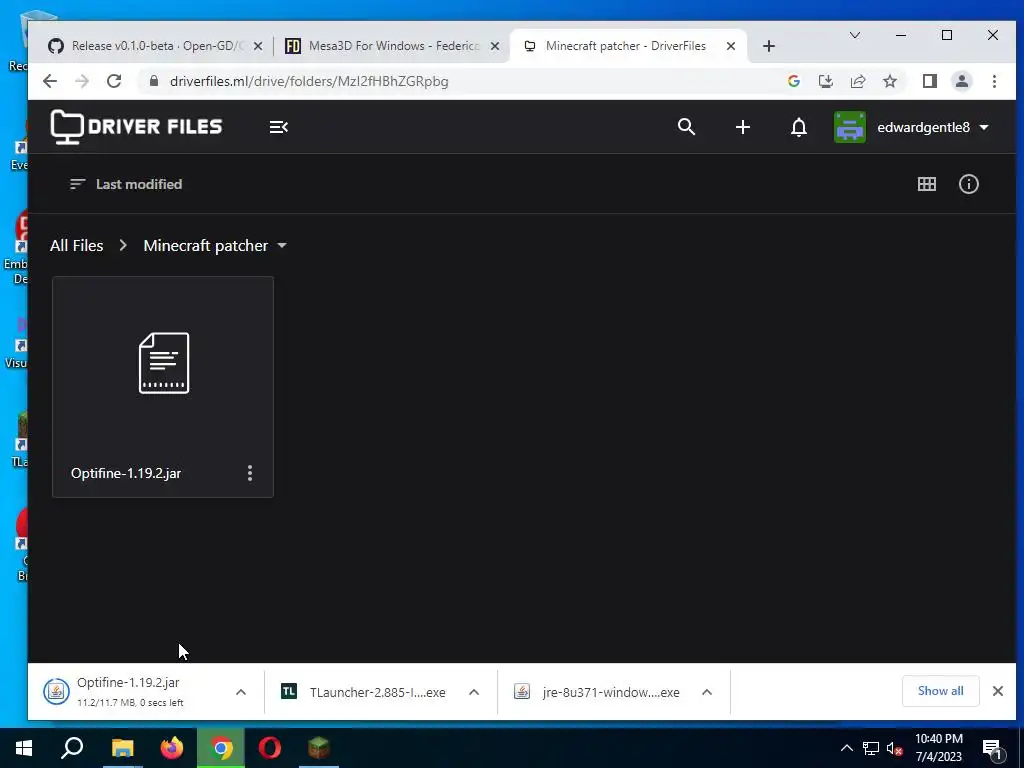1024x768 pixels.
Task: Open Windows Start menu
Action: [x=24, y=748]
